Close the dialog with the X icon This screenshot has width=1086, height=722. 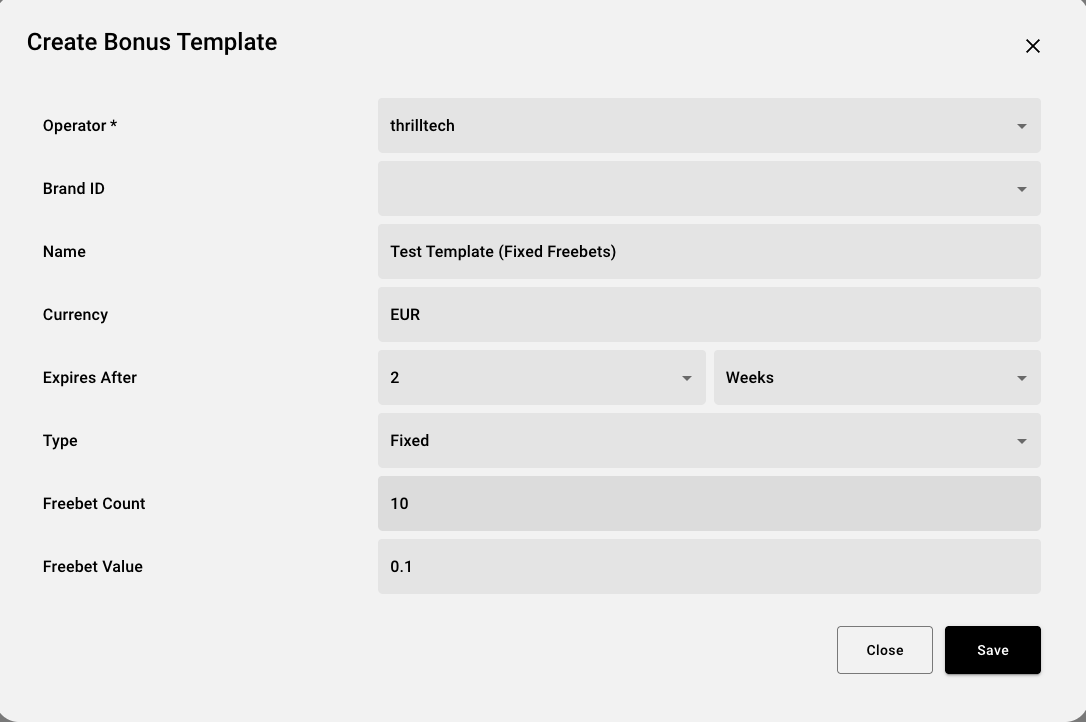(x=1033, y=46)
